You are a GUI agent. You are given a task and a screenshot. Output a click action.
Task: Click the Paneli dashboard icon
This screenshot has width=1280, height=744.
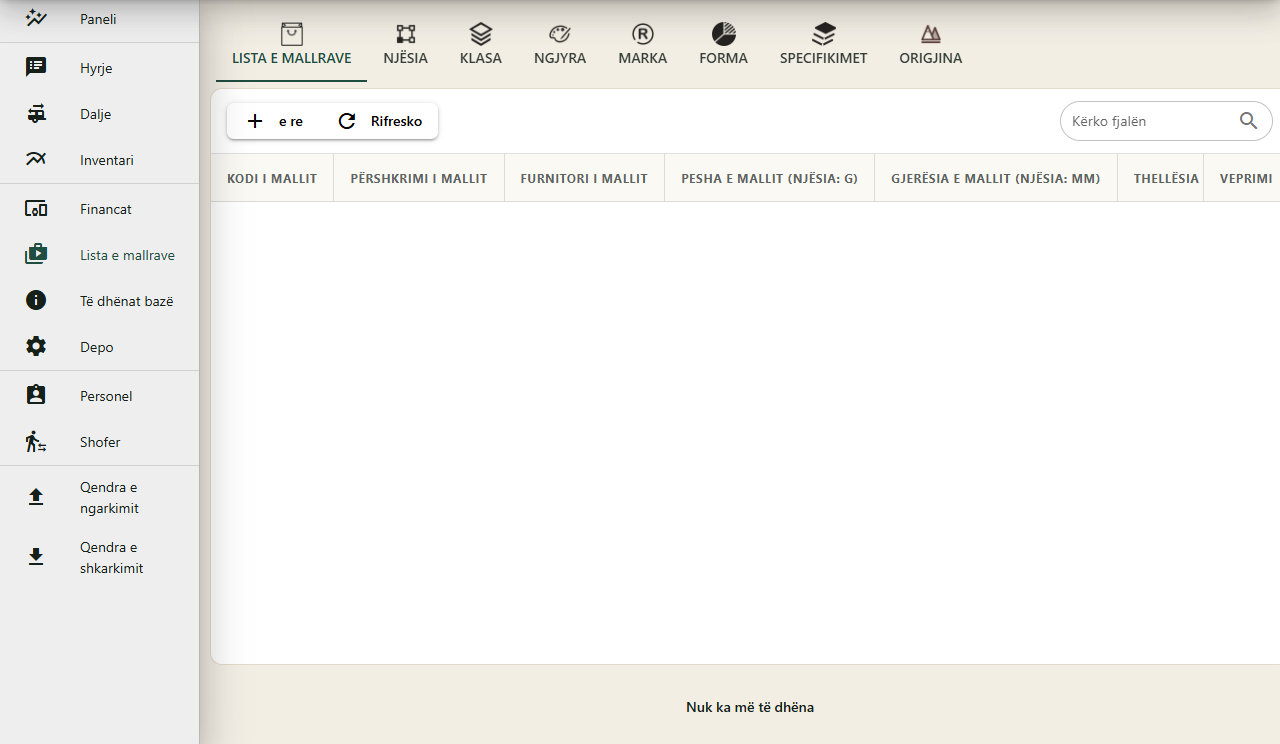pyautogui.click(x=36, y=17)
